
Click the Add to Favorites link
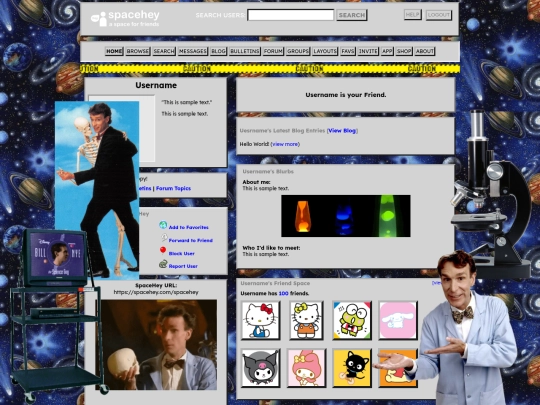pos(188,227)
